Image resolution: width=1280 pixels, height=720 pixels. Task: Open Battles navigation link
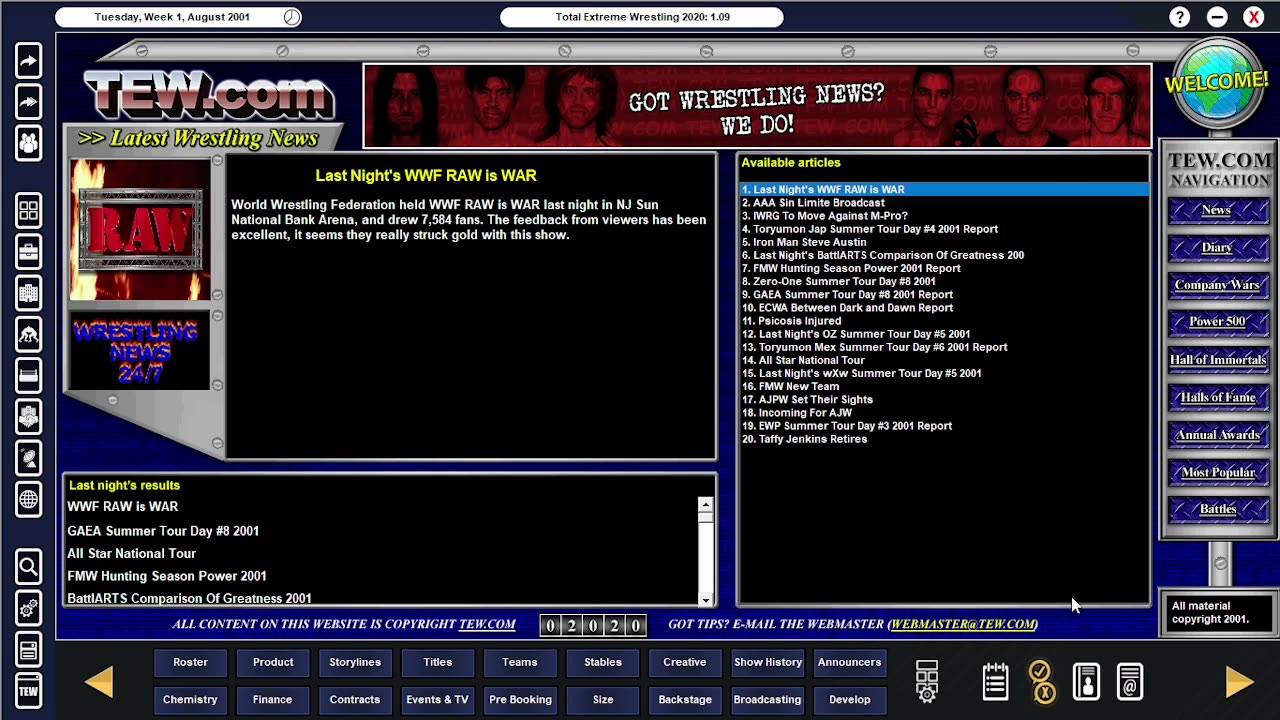(1217, 509)
